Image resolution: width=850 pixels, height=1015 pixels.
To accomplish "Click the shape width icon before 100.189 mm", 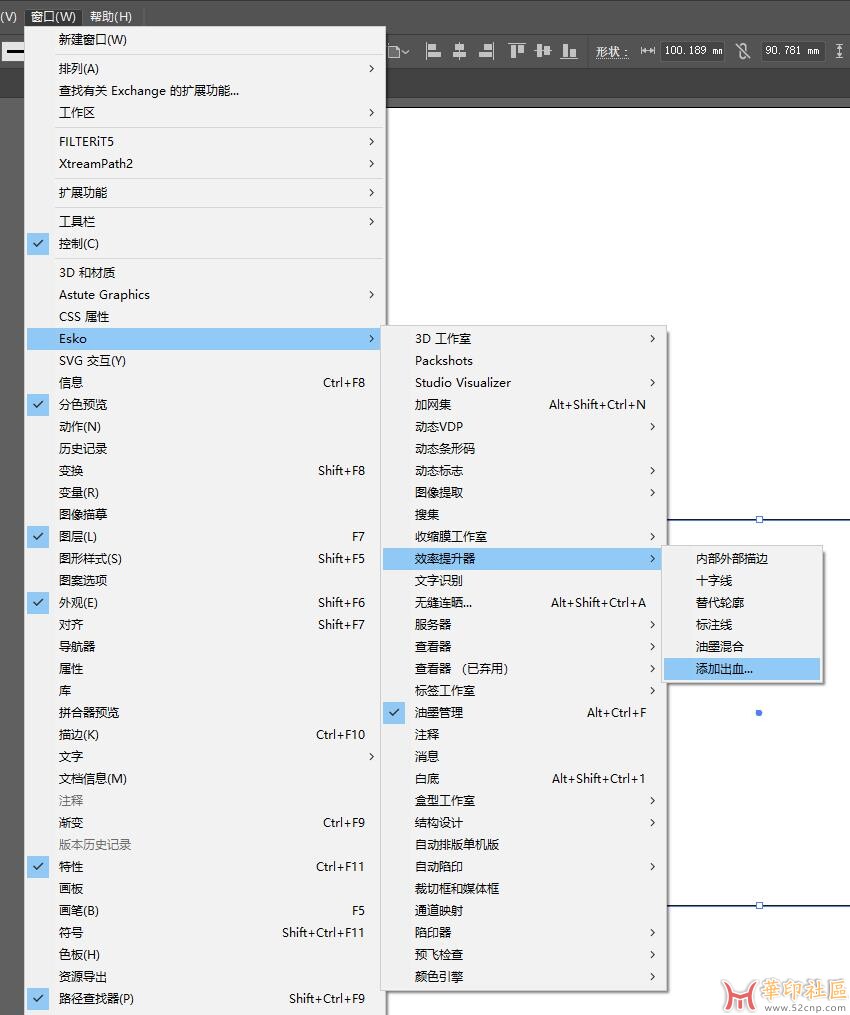I will click(x=647, y=50).
